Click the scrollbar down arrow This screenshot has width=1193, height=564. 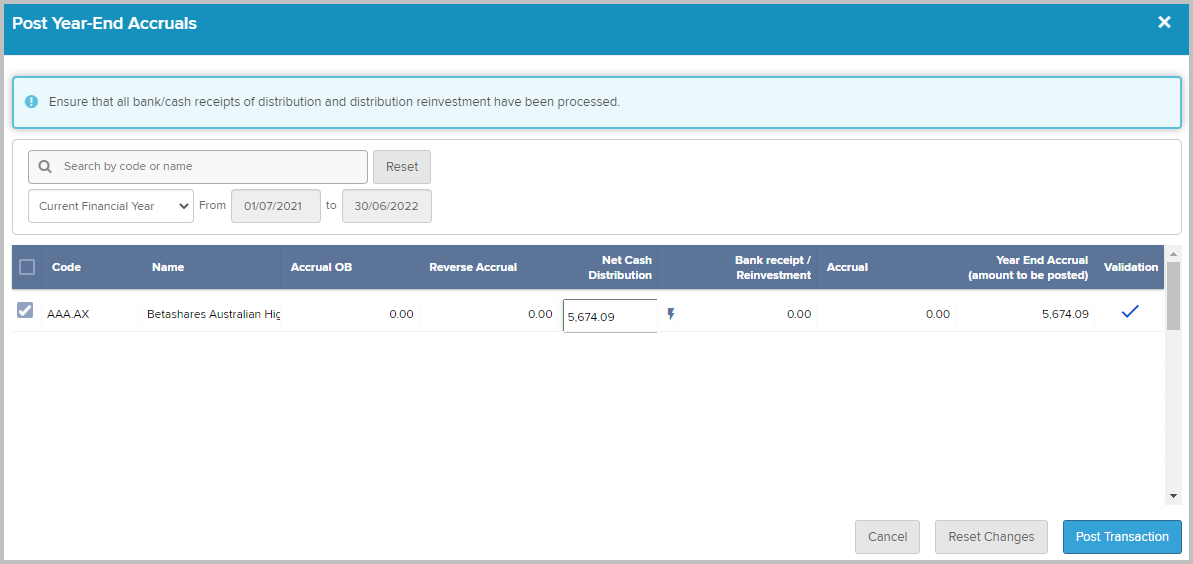(x=1172, y=495)
